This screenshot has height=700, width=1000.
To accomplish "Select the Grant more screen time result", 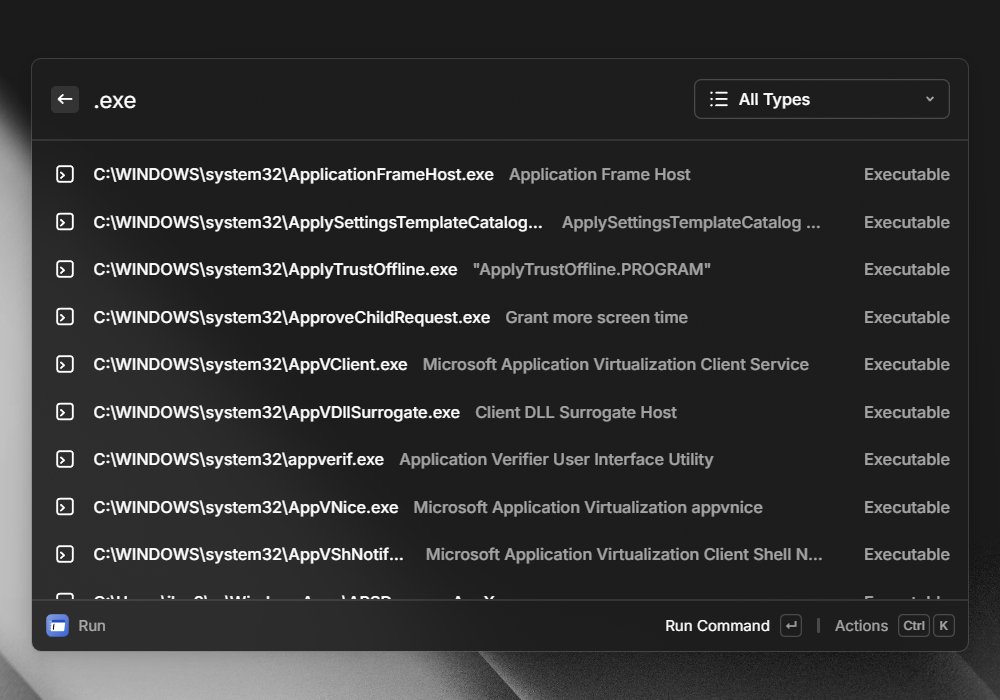I will click(500, 317).
